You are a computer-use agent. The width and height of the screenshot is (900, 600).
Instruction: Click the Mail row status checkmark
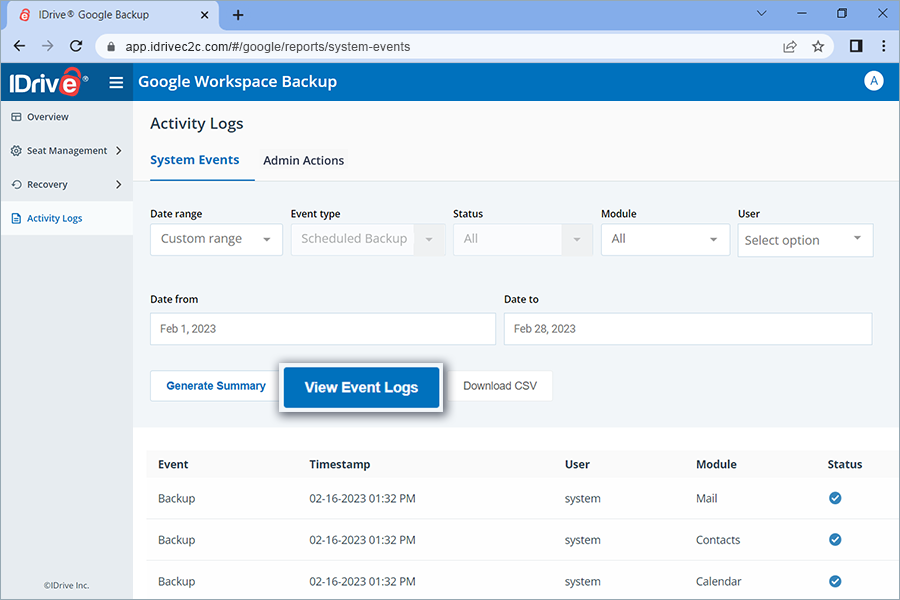[x=835, y=498]
